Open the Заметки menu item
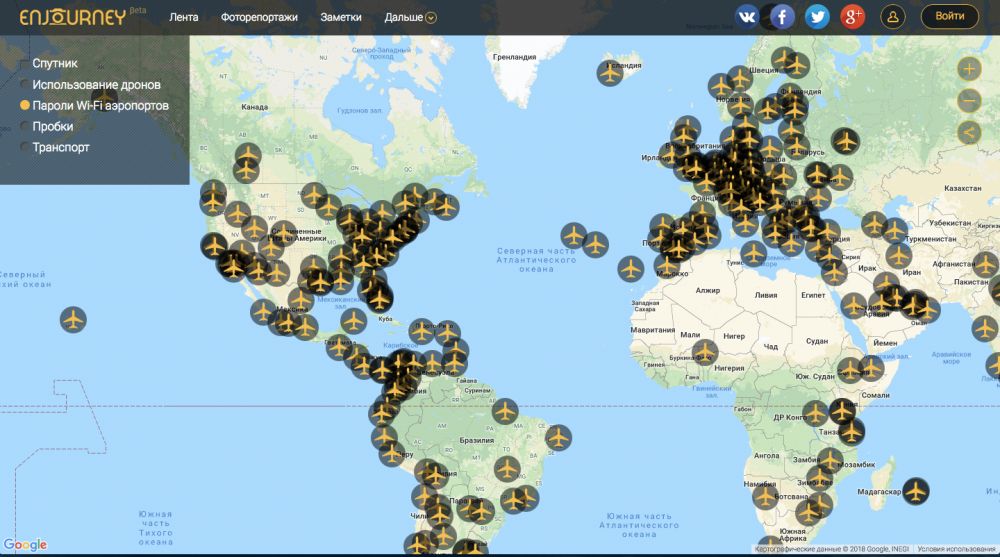Screen dimensions: 1000x557 [341, 17]
